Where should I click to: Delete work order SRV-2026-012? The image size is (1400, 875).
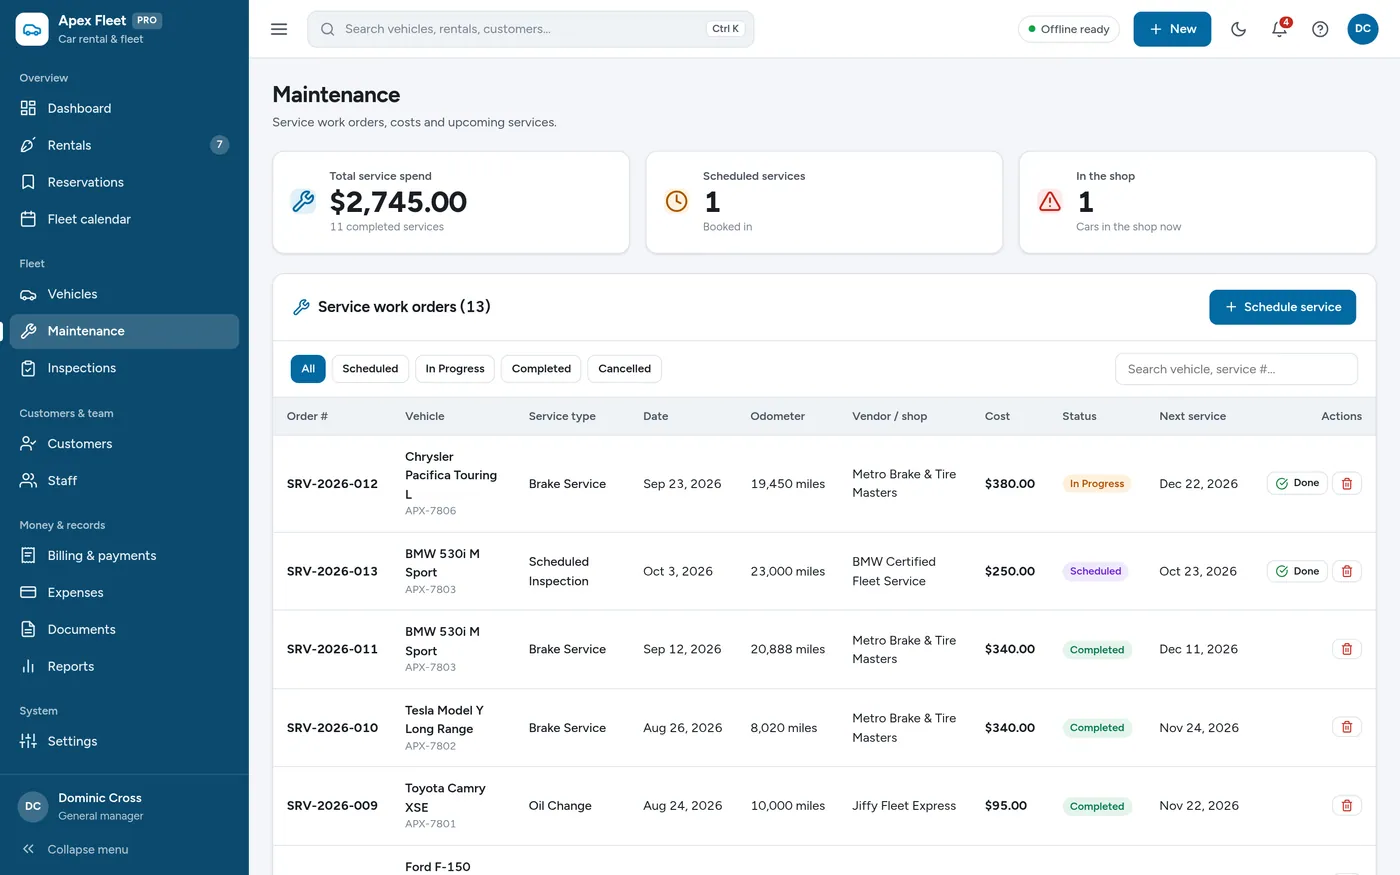1346,484
